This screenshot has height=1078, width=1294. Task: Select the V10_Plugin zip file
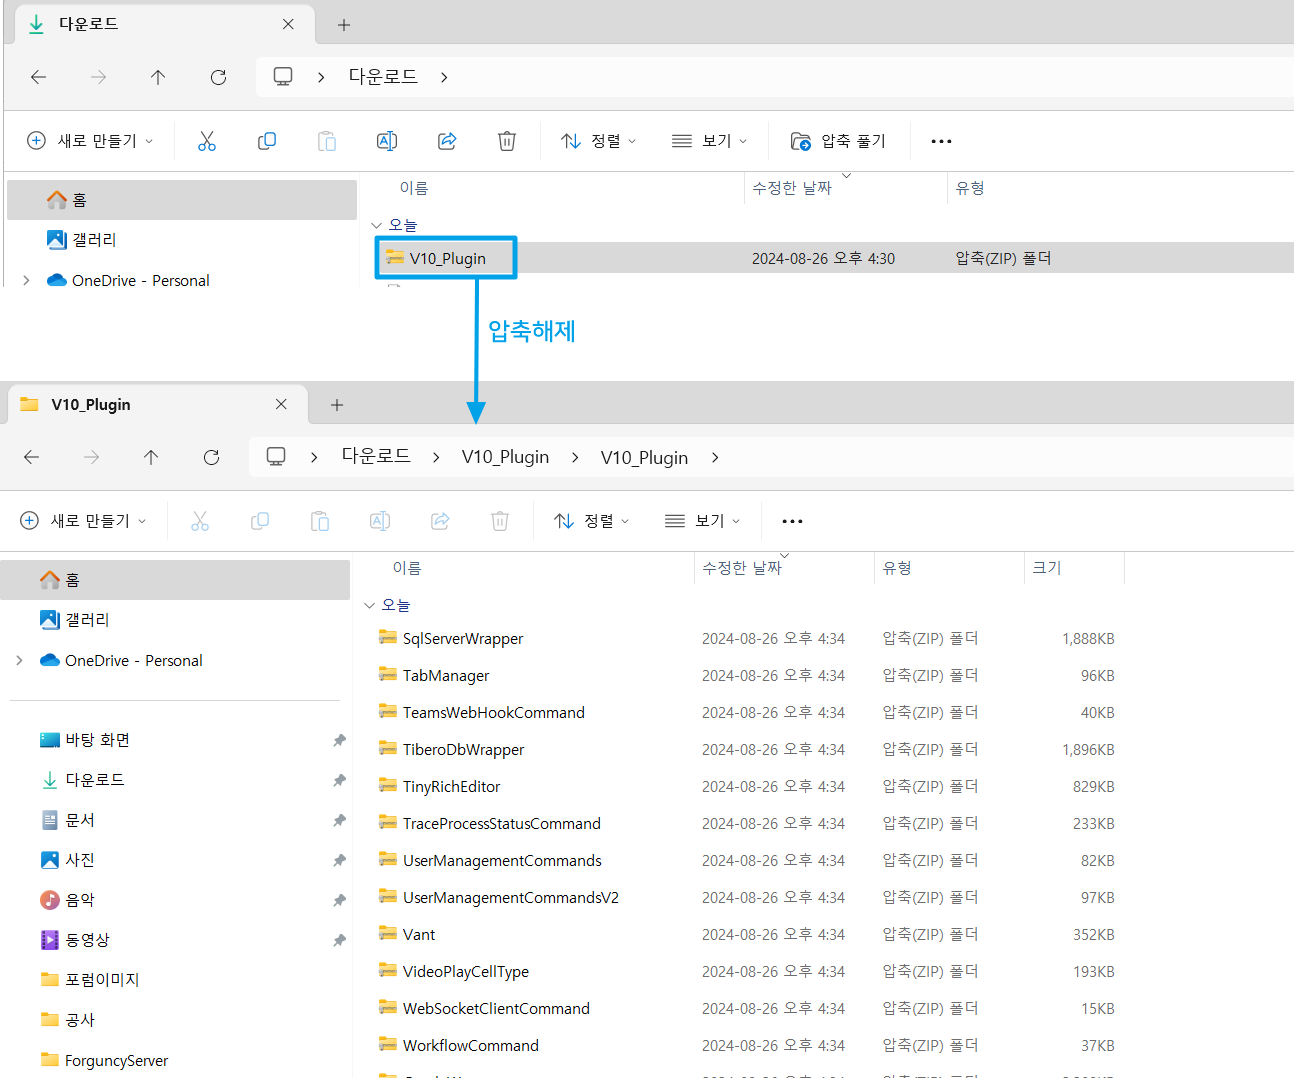tap(447, 258)
